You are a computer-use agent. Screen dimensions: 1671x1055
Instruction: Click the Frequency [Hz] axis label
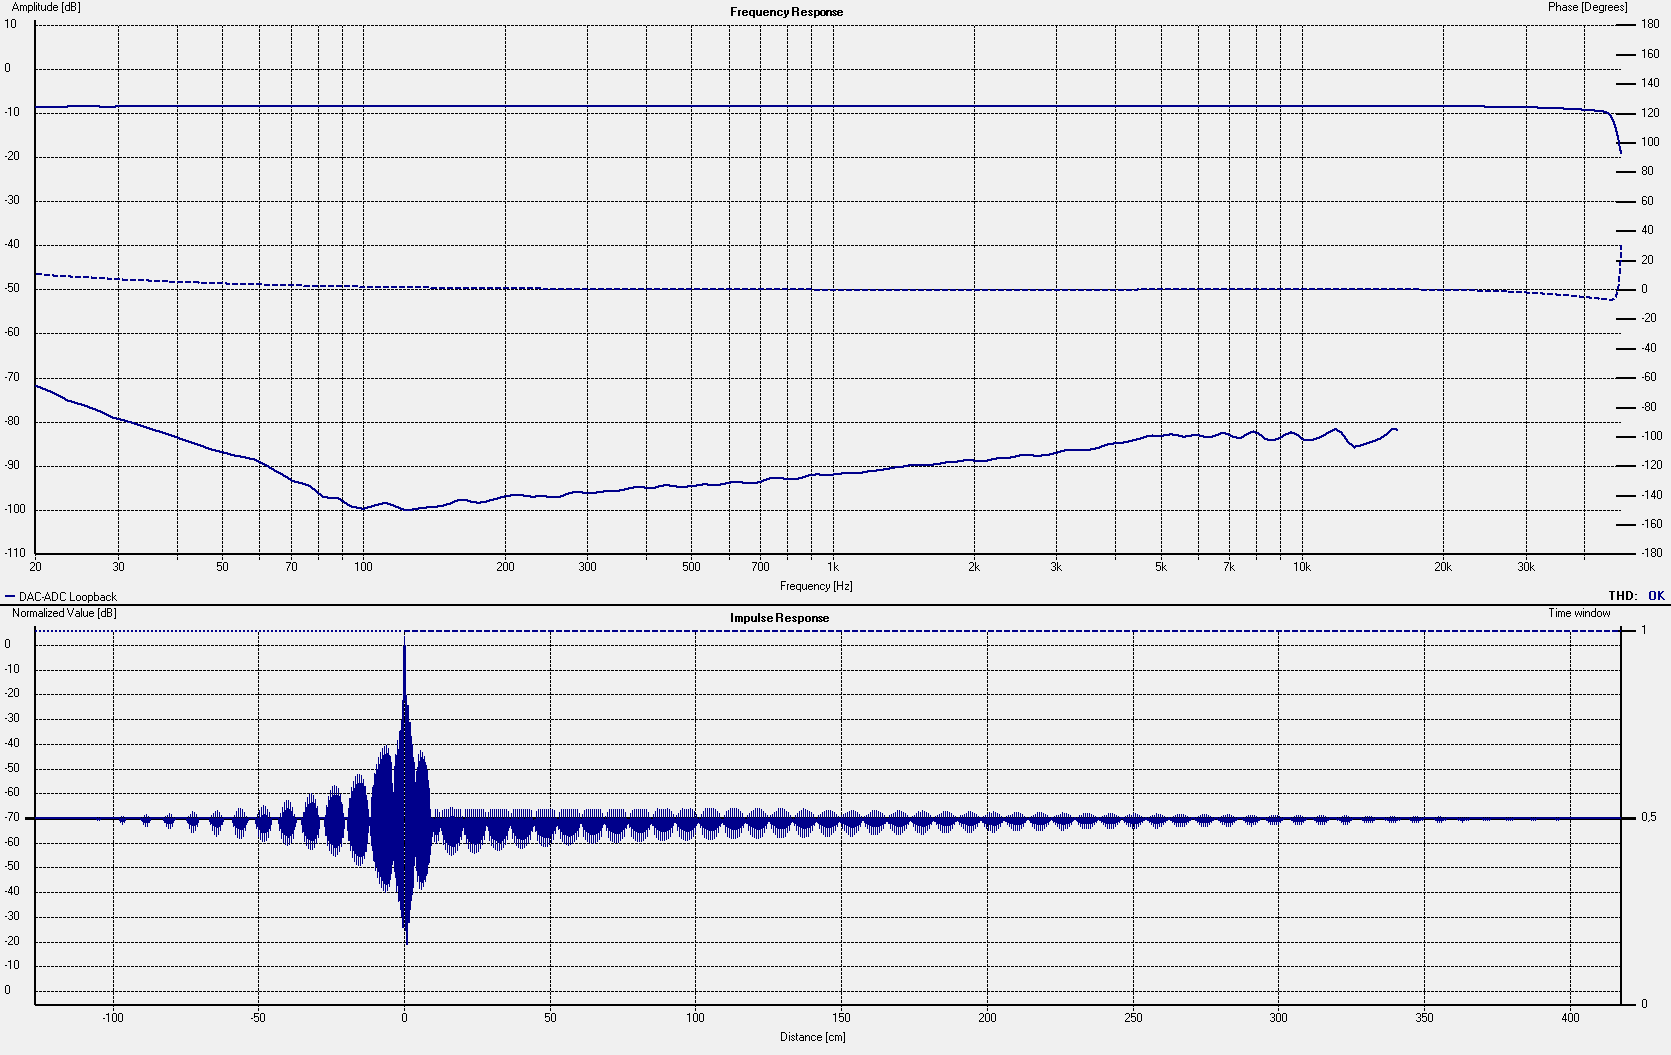pos(816,586)
